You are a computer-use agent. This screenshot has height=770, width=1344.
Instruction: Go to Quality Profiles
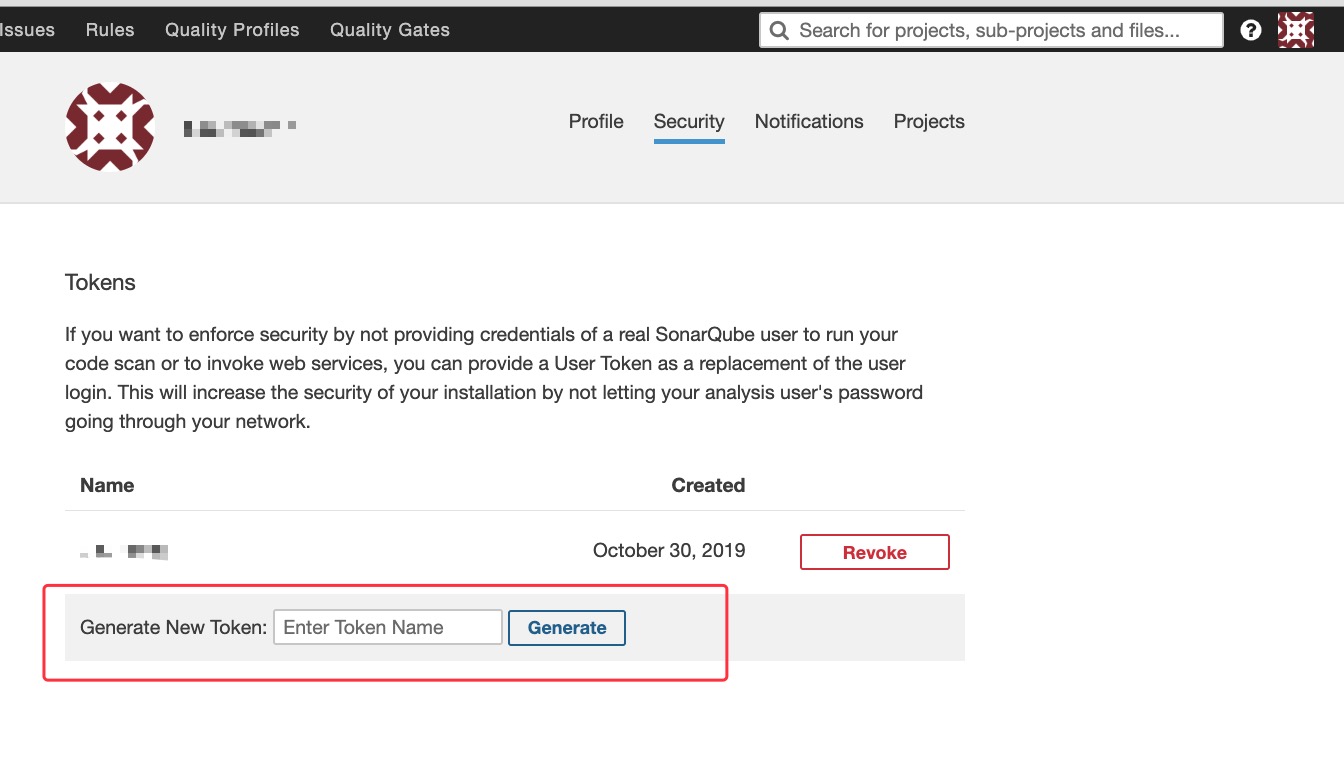[232, 30]
